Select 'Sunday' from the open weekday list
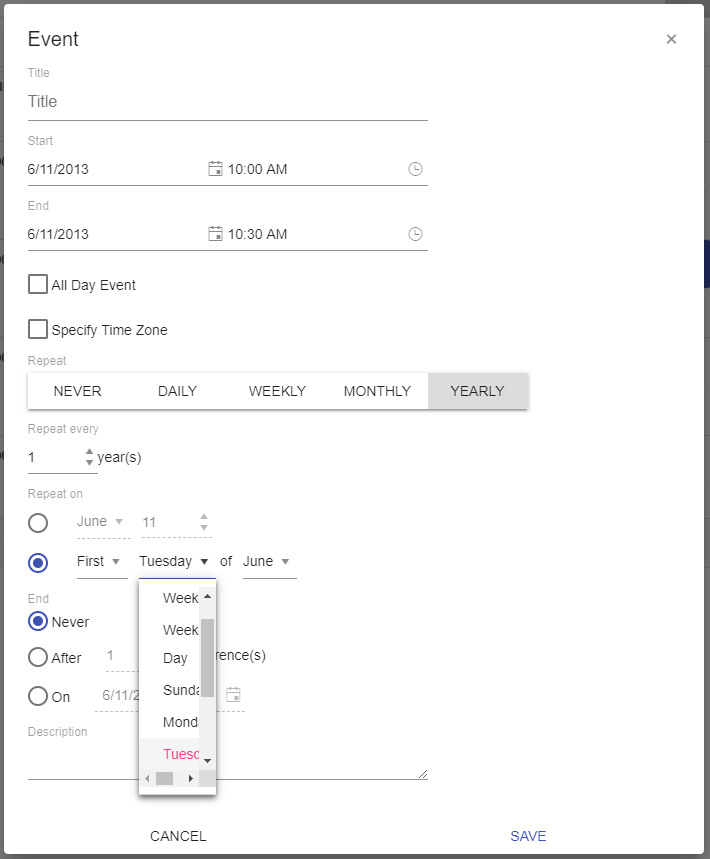The image size is (710, 859). coord(180,690)
